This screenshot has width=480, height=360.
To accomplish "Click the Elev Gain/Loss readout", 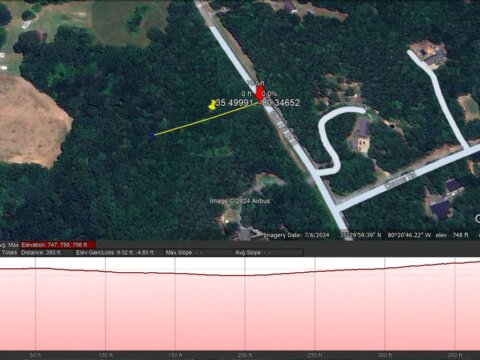I will pos(115,252).
